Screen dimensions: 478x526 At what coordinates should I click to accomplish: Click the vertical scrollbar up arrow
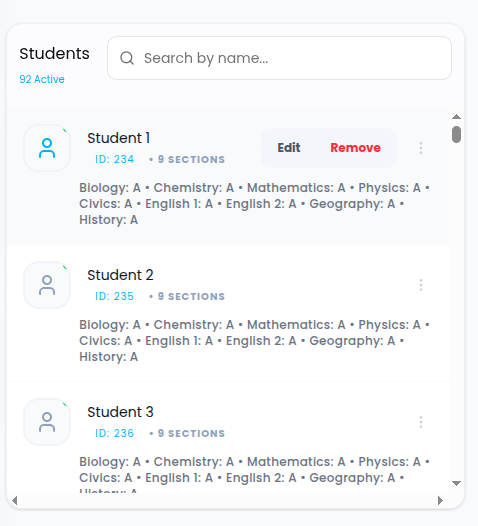456,116
